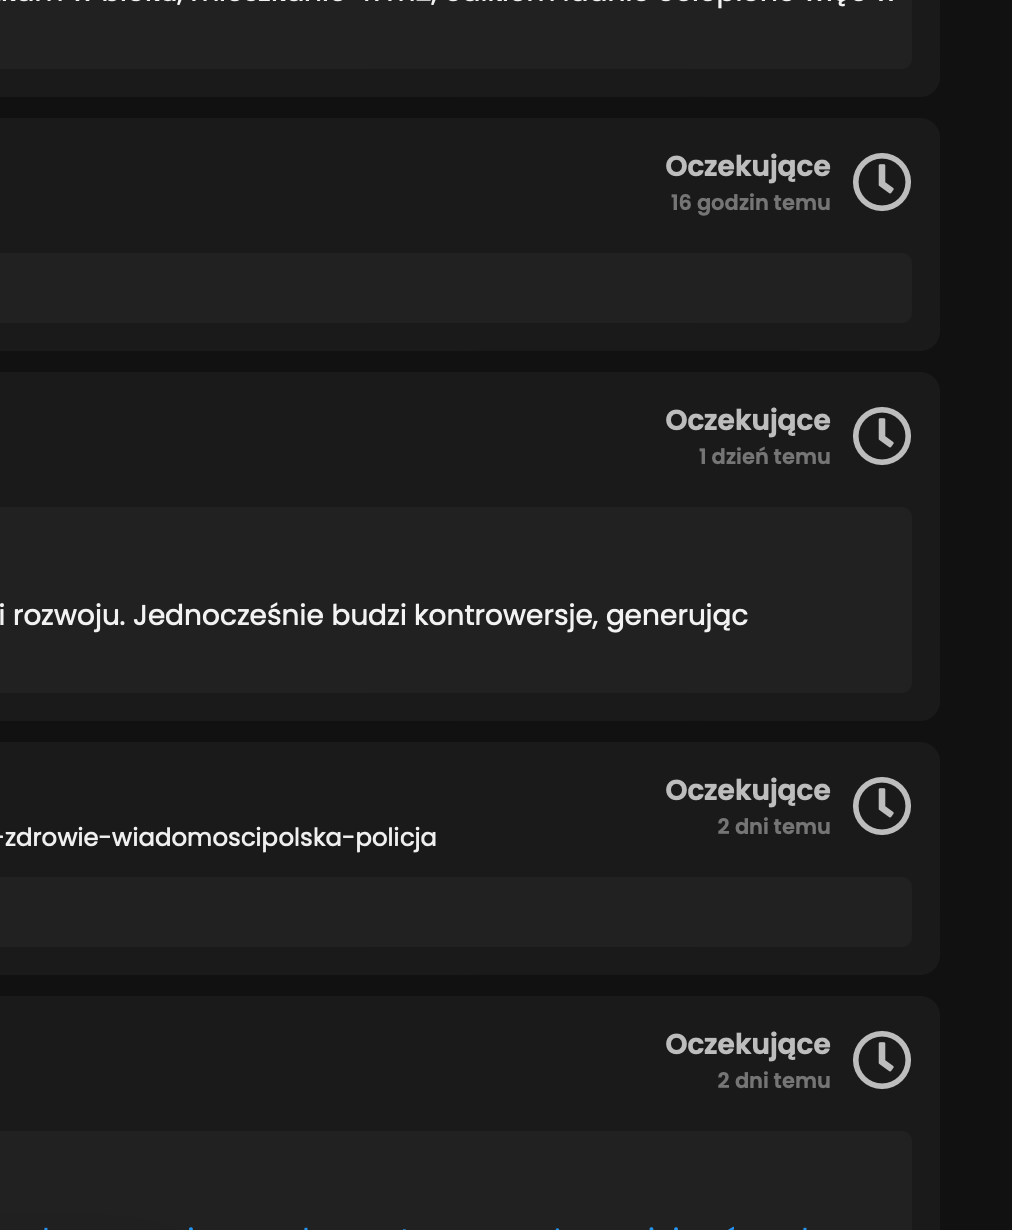The height and width of the screenshot is (1230, 1012).
Task: Select the "Oczekujące" status above "16 godzin temu"
Action: click(747, 167)
